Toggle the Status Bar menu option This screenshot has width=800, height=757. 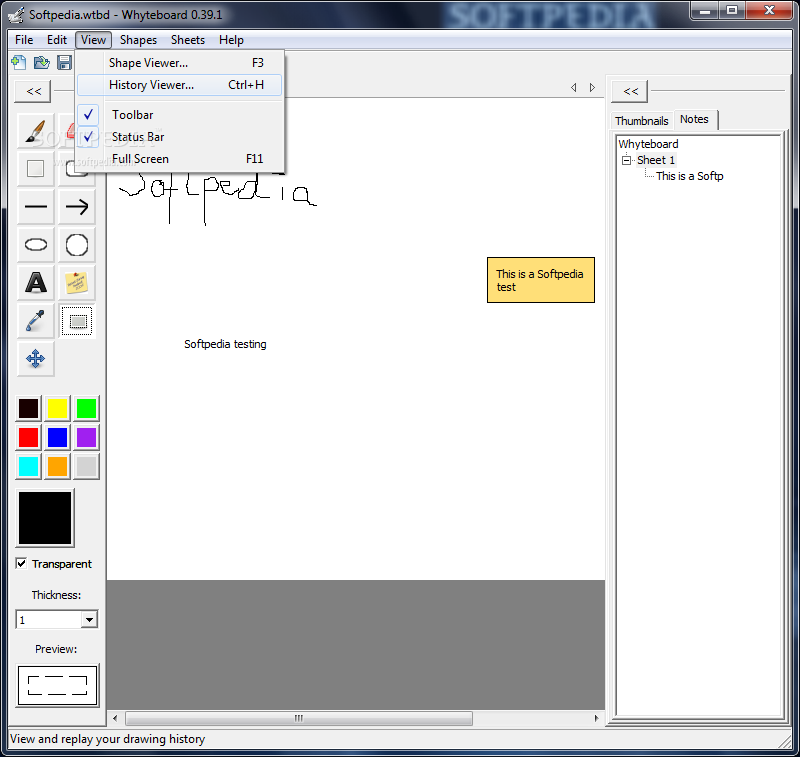point(180,137)
